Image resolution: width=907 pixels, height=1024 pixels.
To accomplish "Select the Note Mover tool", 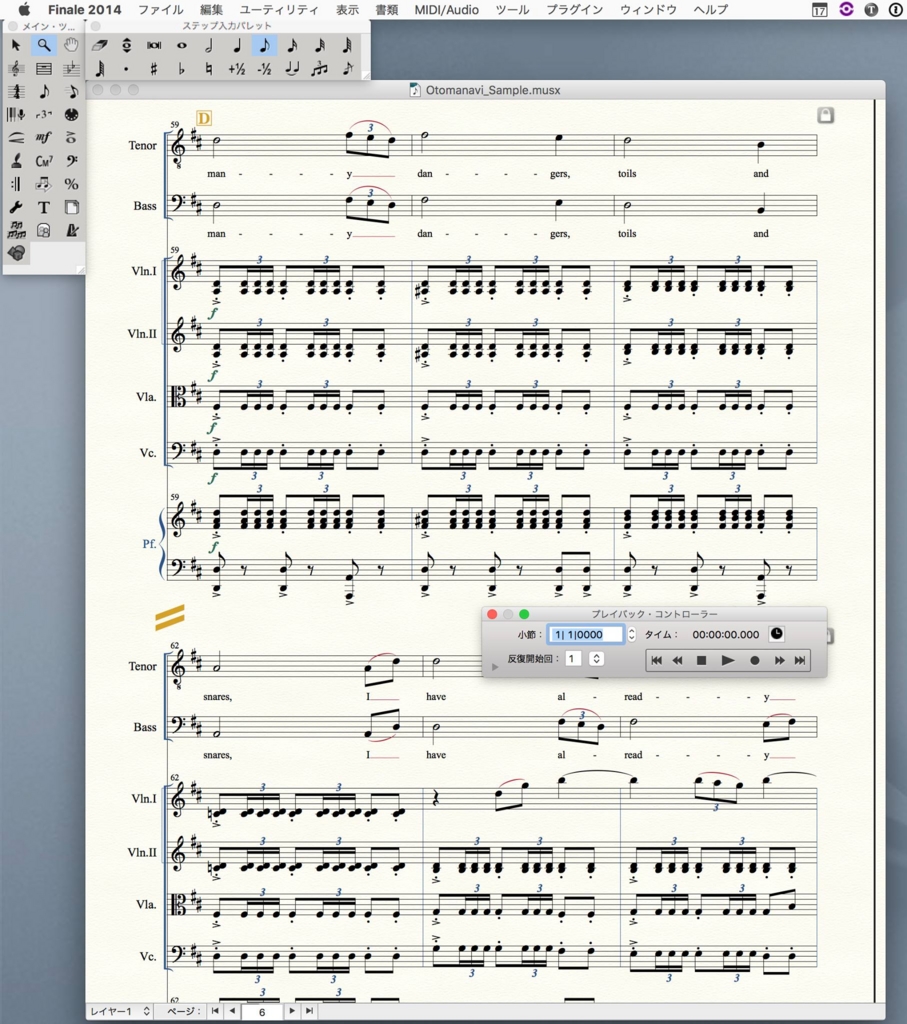I will click(44, 184).
